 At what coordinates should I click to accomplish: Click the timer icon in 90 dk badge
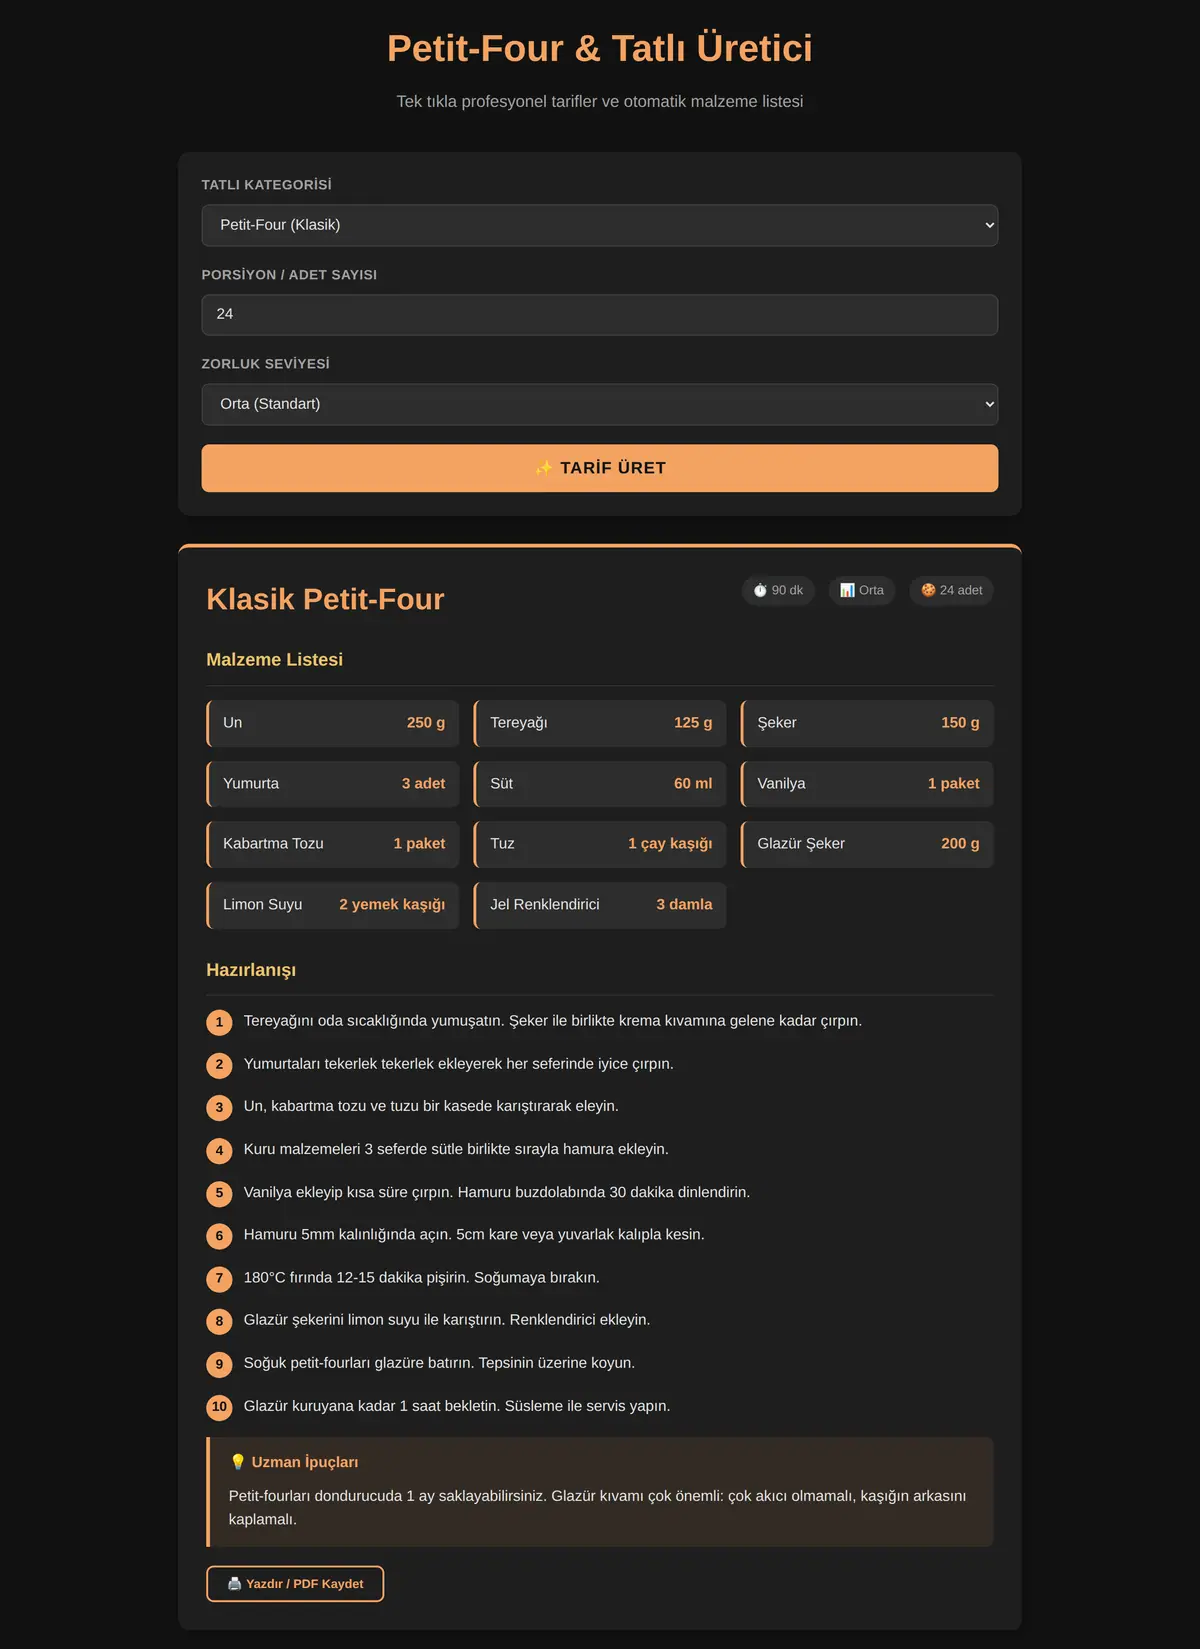pyautogui.click(x=760, y=590)
